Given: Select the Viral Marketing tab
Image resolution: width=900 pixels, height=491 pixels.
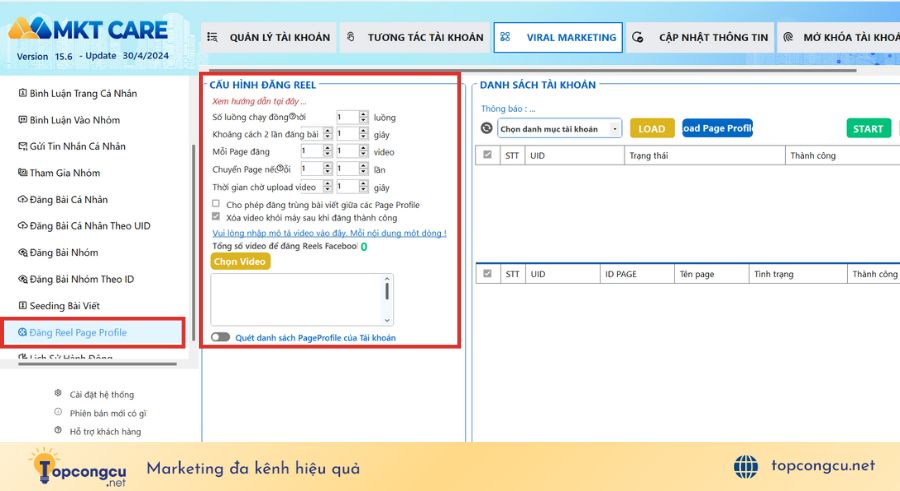Looking at the screenshot, I should click(558, 37).
